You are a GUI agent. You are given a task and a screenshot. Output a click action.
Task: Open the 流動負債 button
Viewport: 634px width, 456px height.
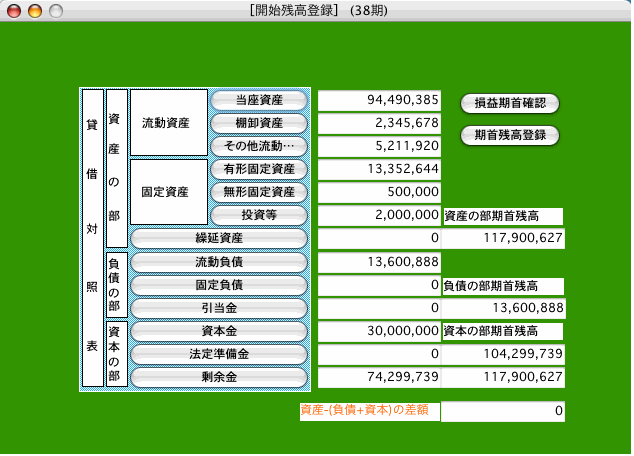[x=218, y=262]
